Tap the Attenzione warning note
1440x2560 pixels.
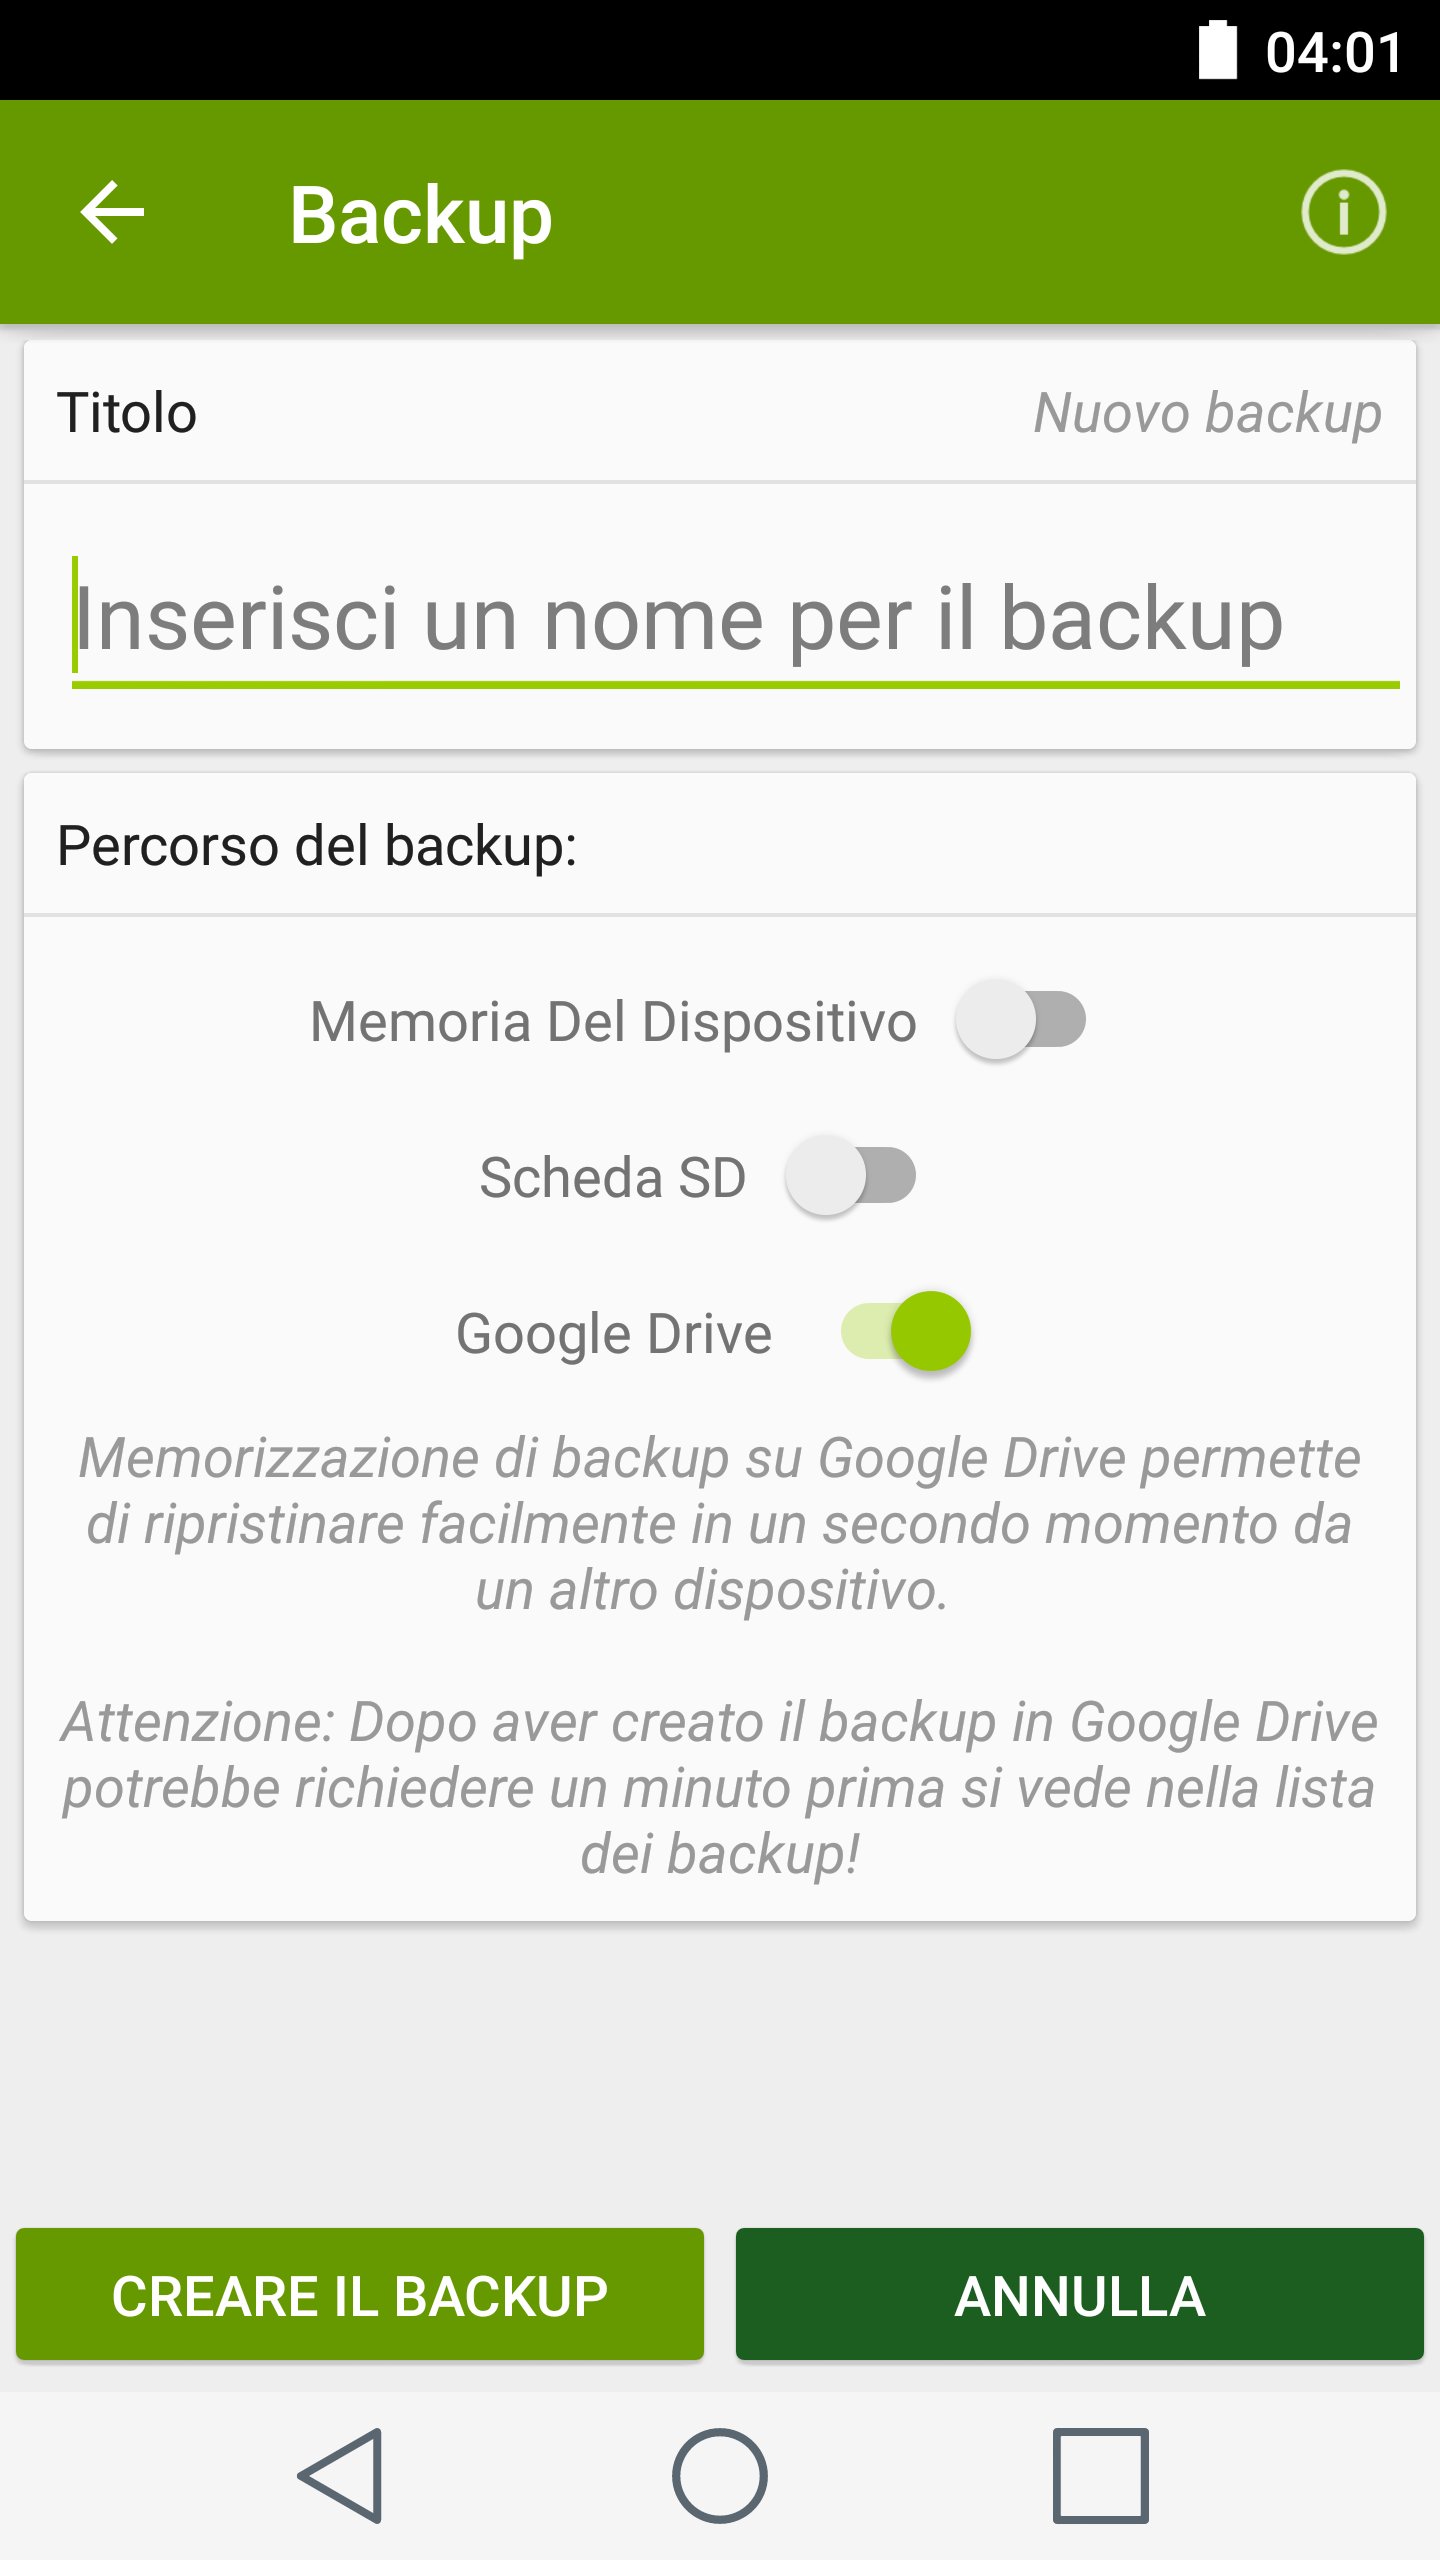720,1788
